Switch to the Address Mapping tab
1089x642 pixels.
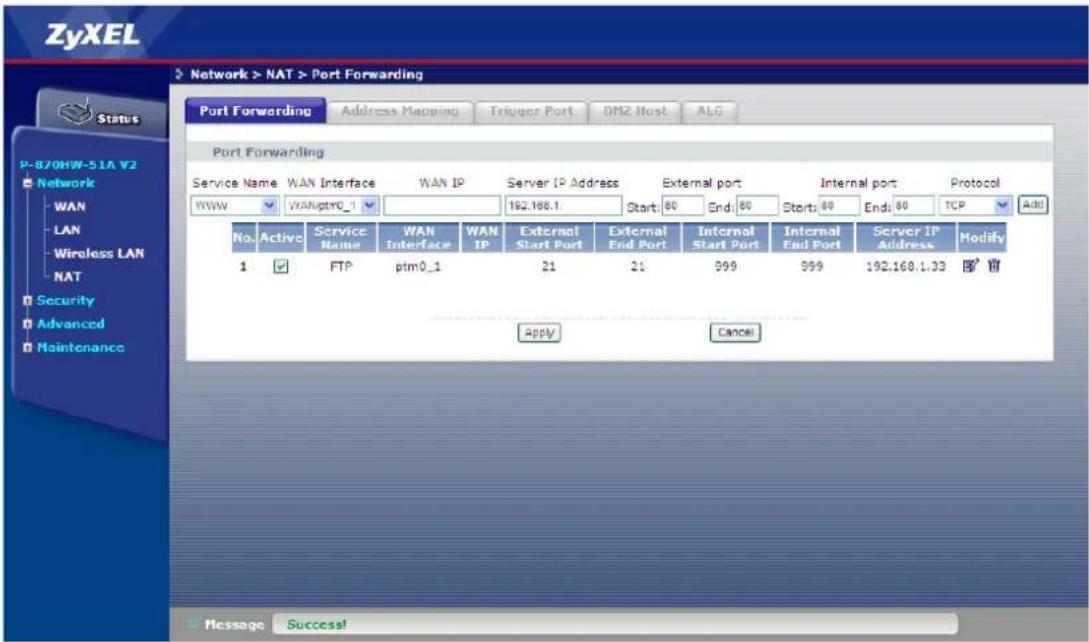399,111
